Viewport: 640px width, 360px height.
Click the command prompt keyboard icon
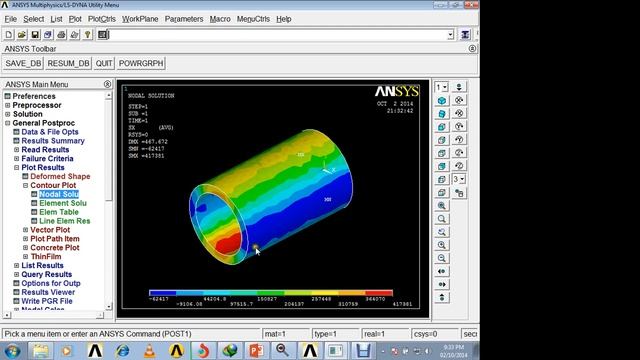click(103, 35)
